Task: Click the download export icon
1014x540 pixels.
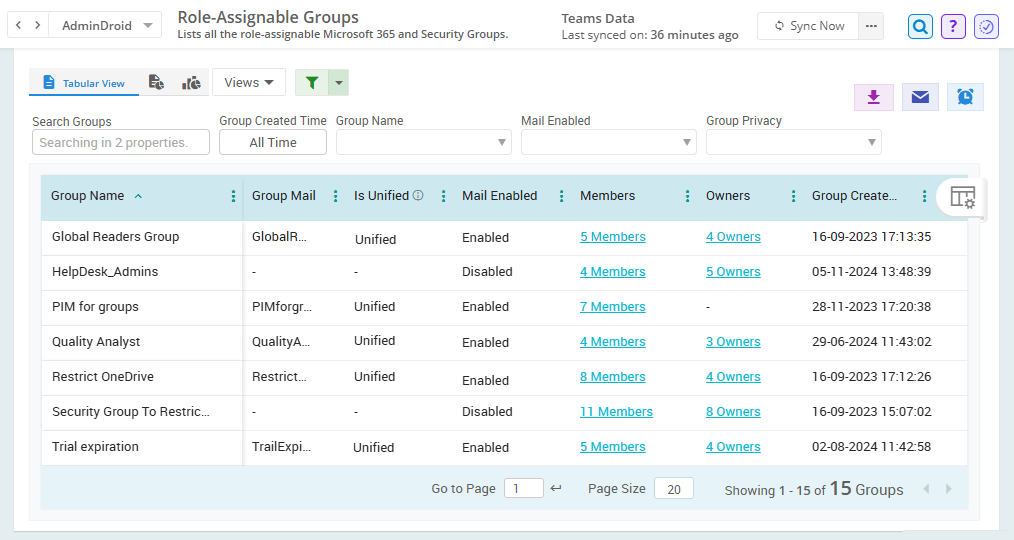Action: 873,97
